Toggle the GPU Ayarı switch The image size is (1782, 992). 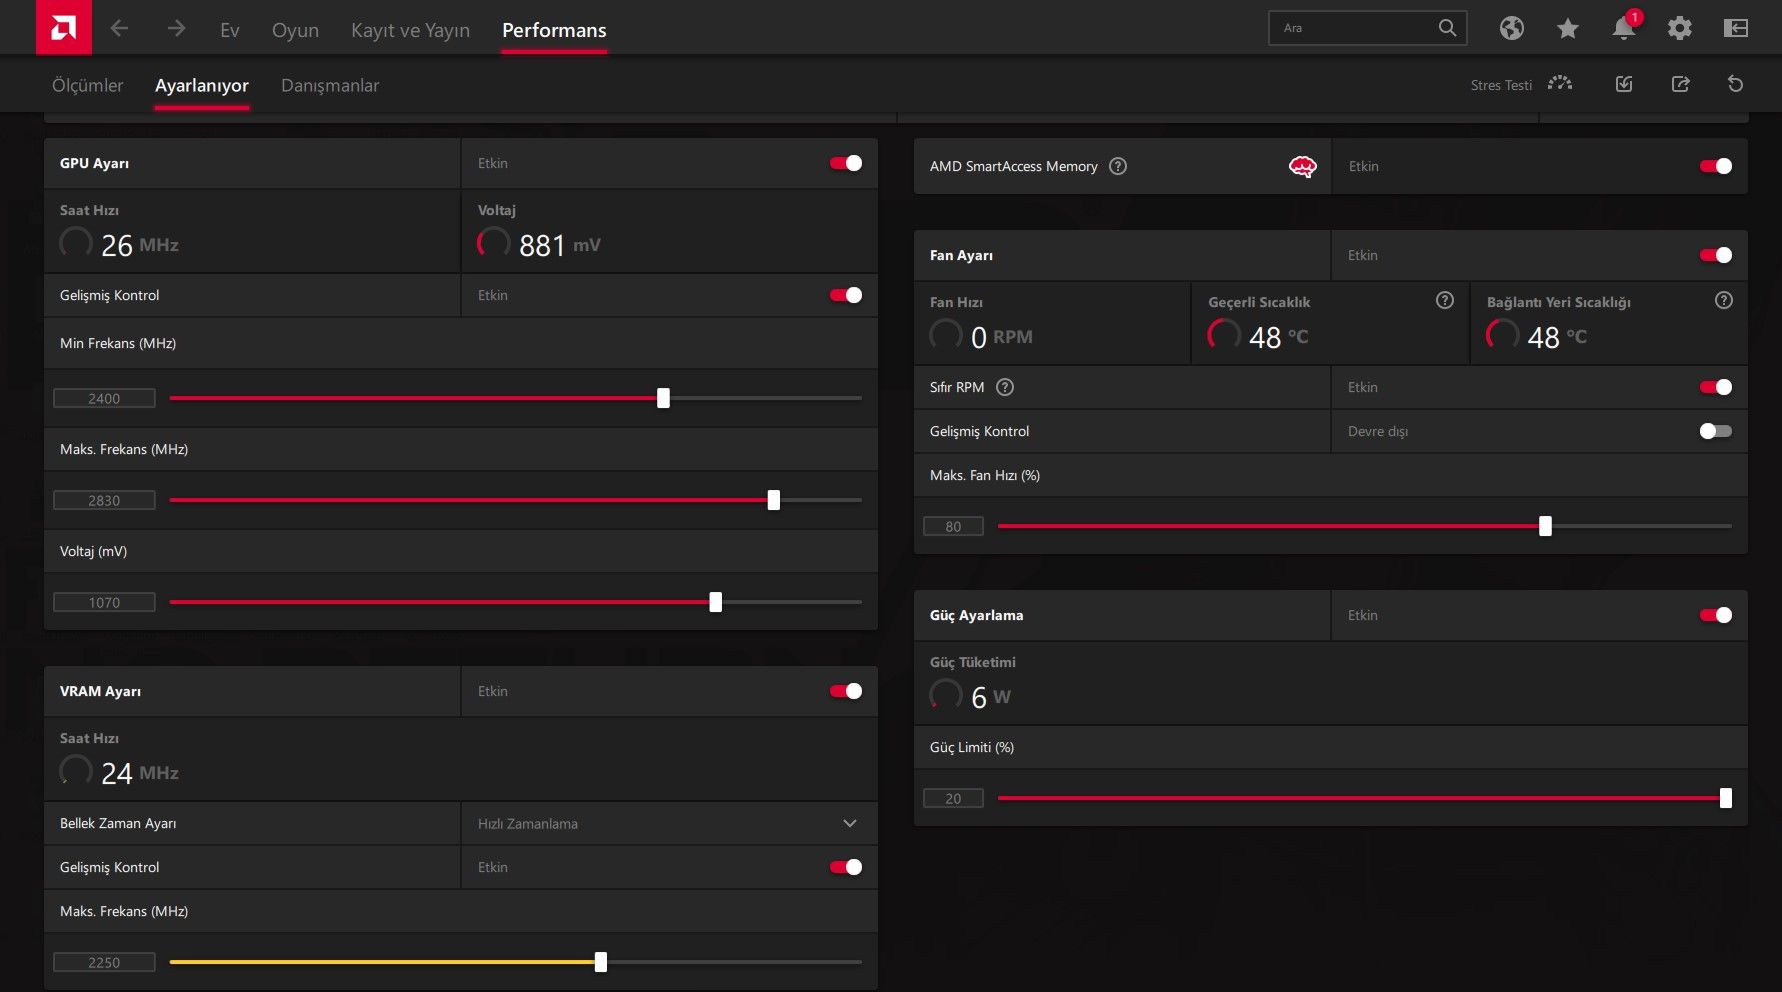tap(846, 163)
